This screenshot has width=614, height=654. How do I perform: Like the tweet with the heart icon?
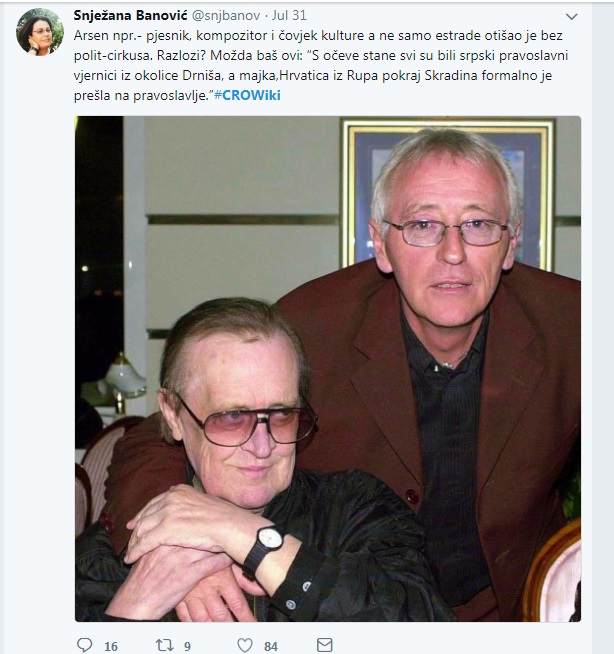(x=245, y=645)
